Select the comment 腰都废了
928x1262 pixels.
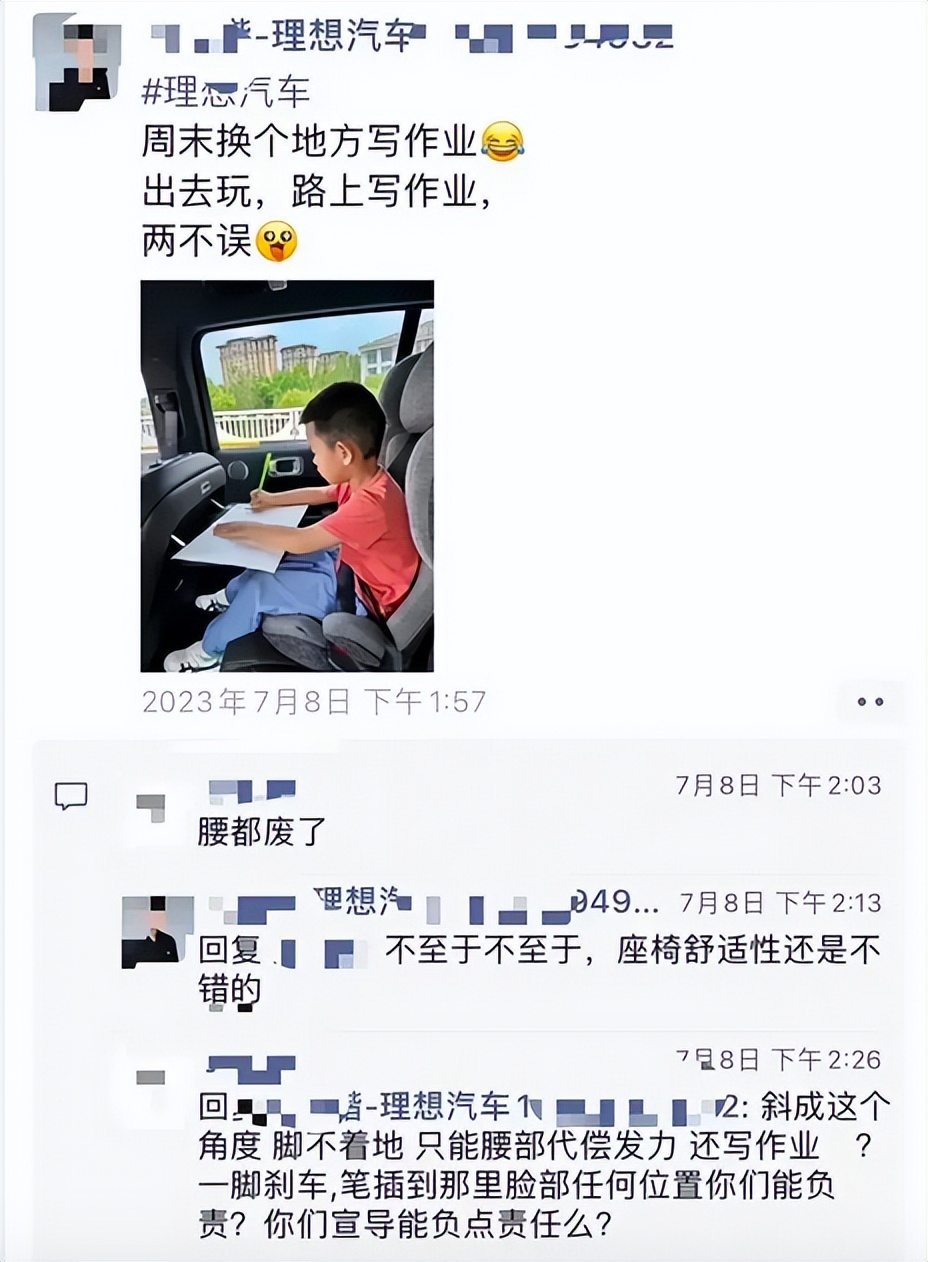[262, 832]
